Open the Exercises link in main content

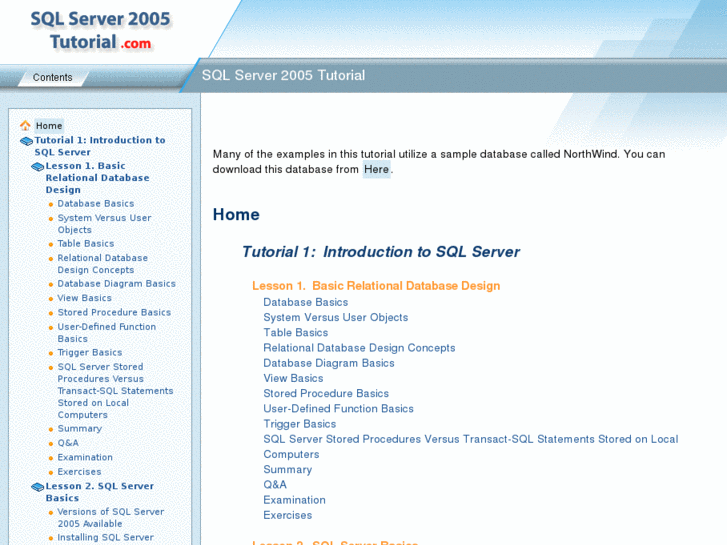pyautogui.click(x=287, y=515)
